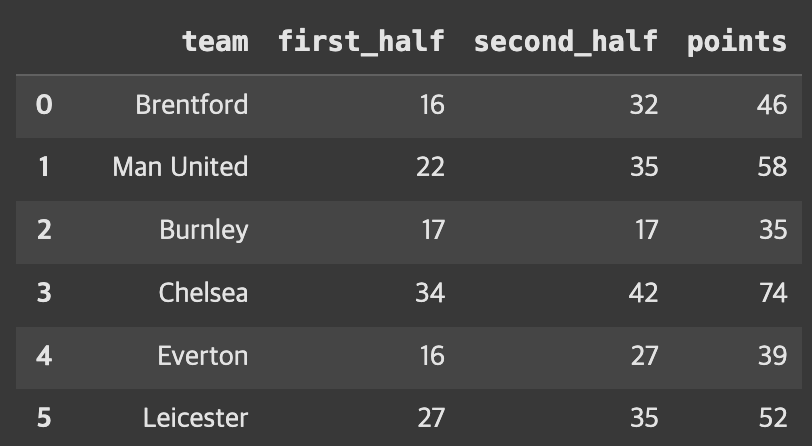The height and width of the screenshot is (446, 812).
Task: Click row index 5
Action: point(44,419)
